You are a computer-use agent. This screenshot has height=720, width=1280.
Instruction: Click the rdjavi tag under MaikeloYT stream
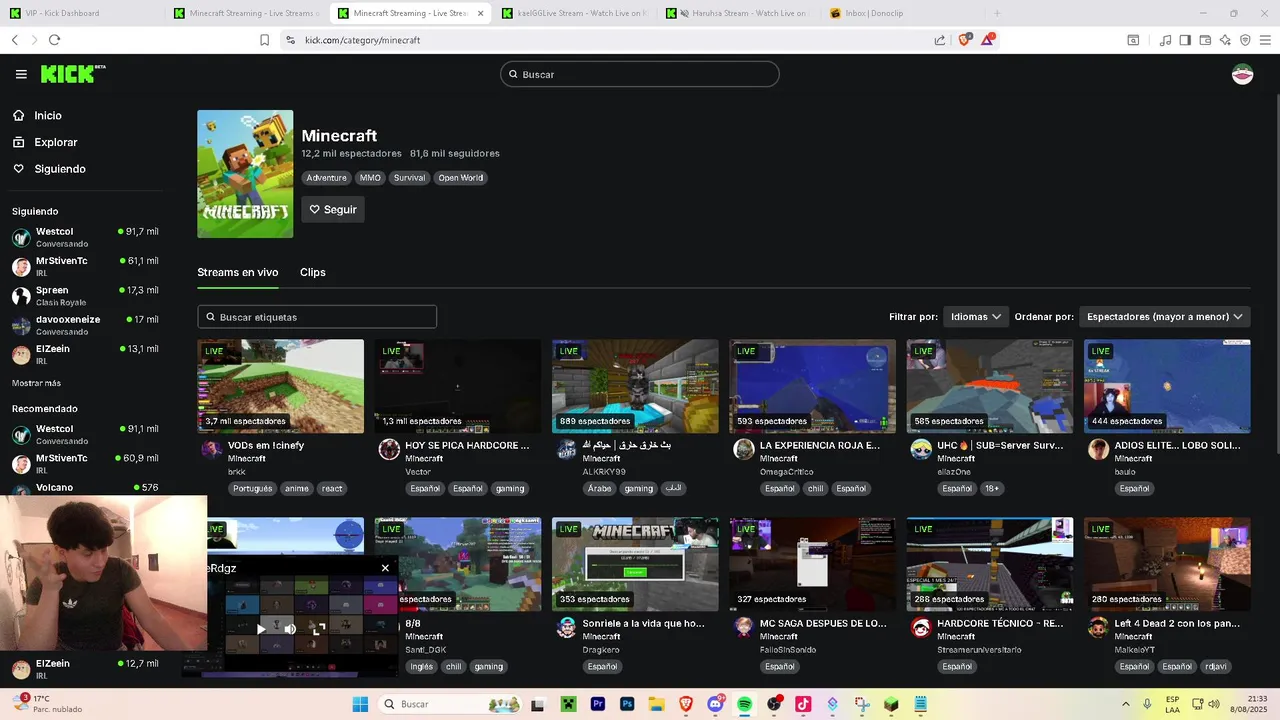pyautogui.click(x=1216, y=667)
